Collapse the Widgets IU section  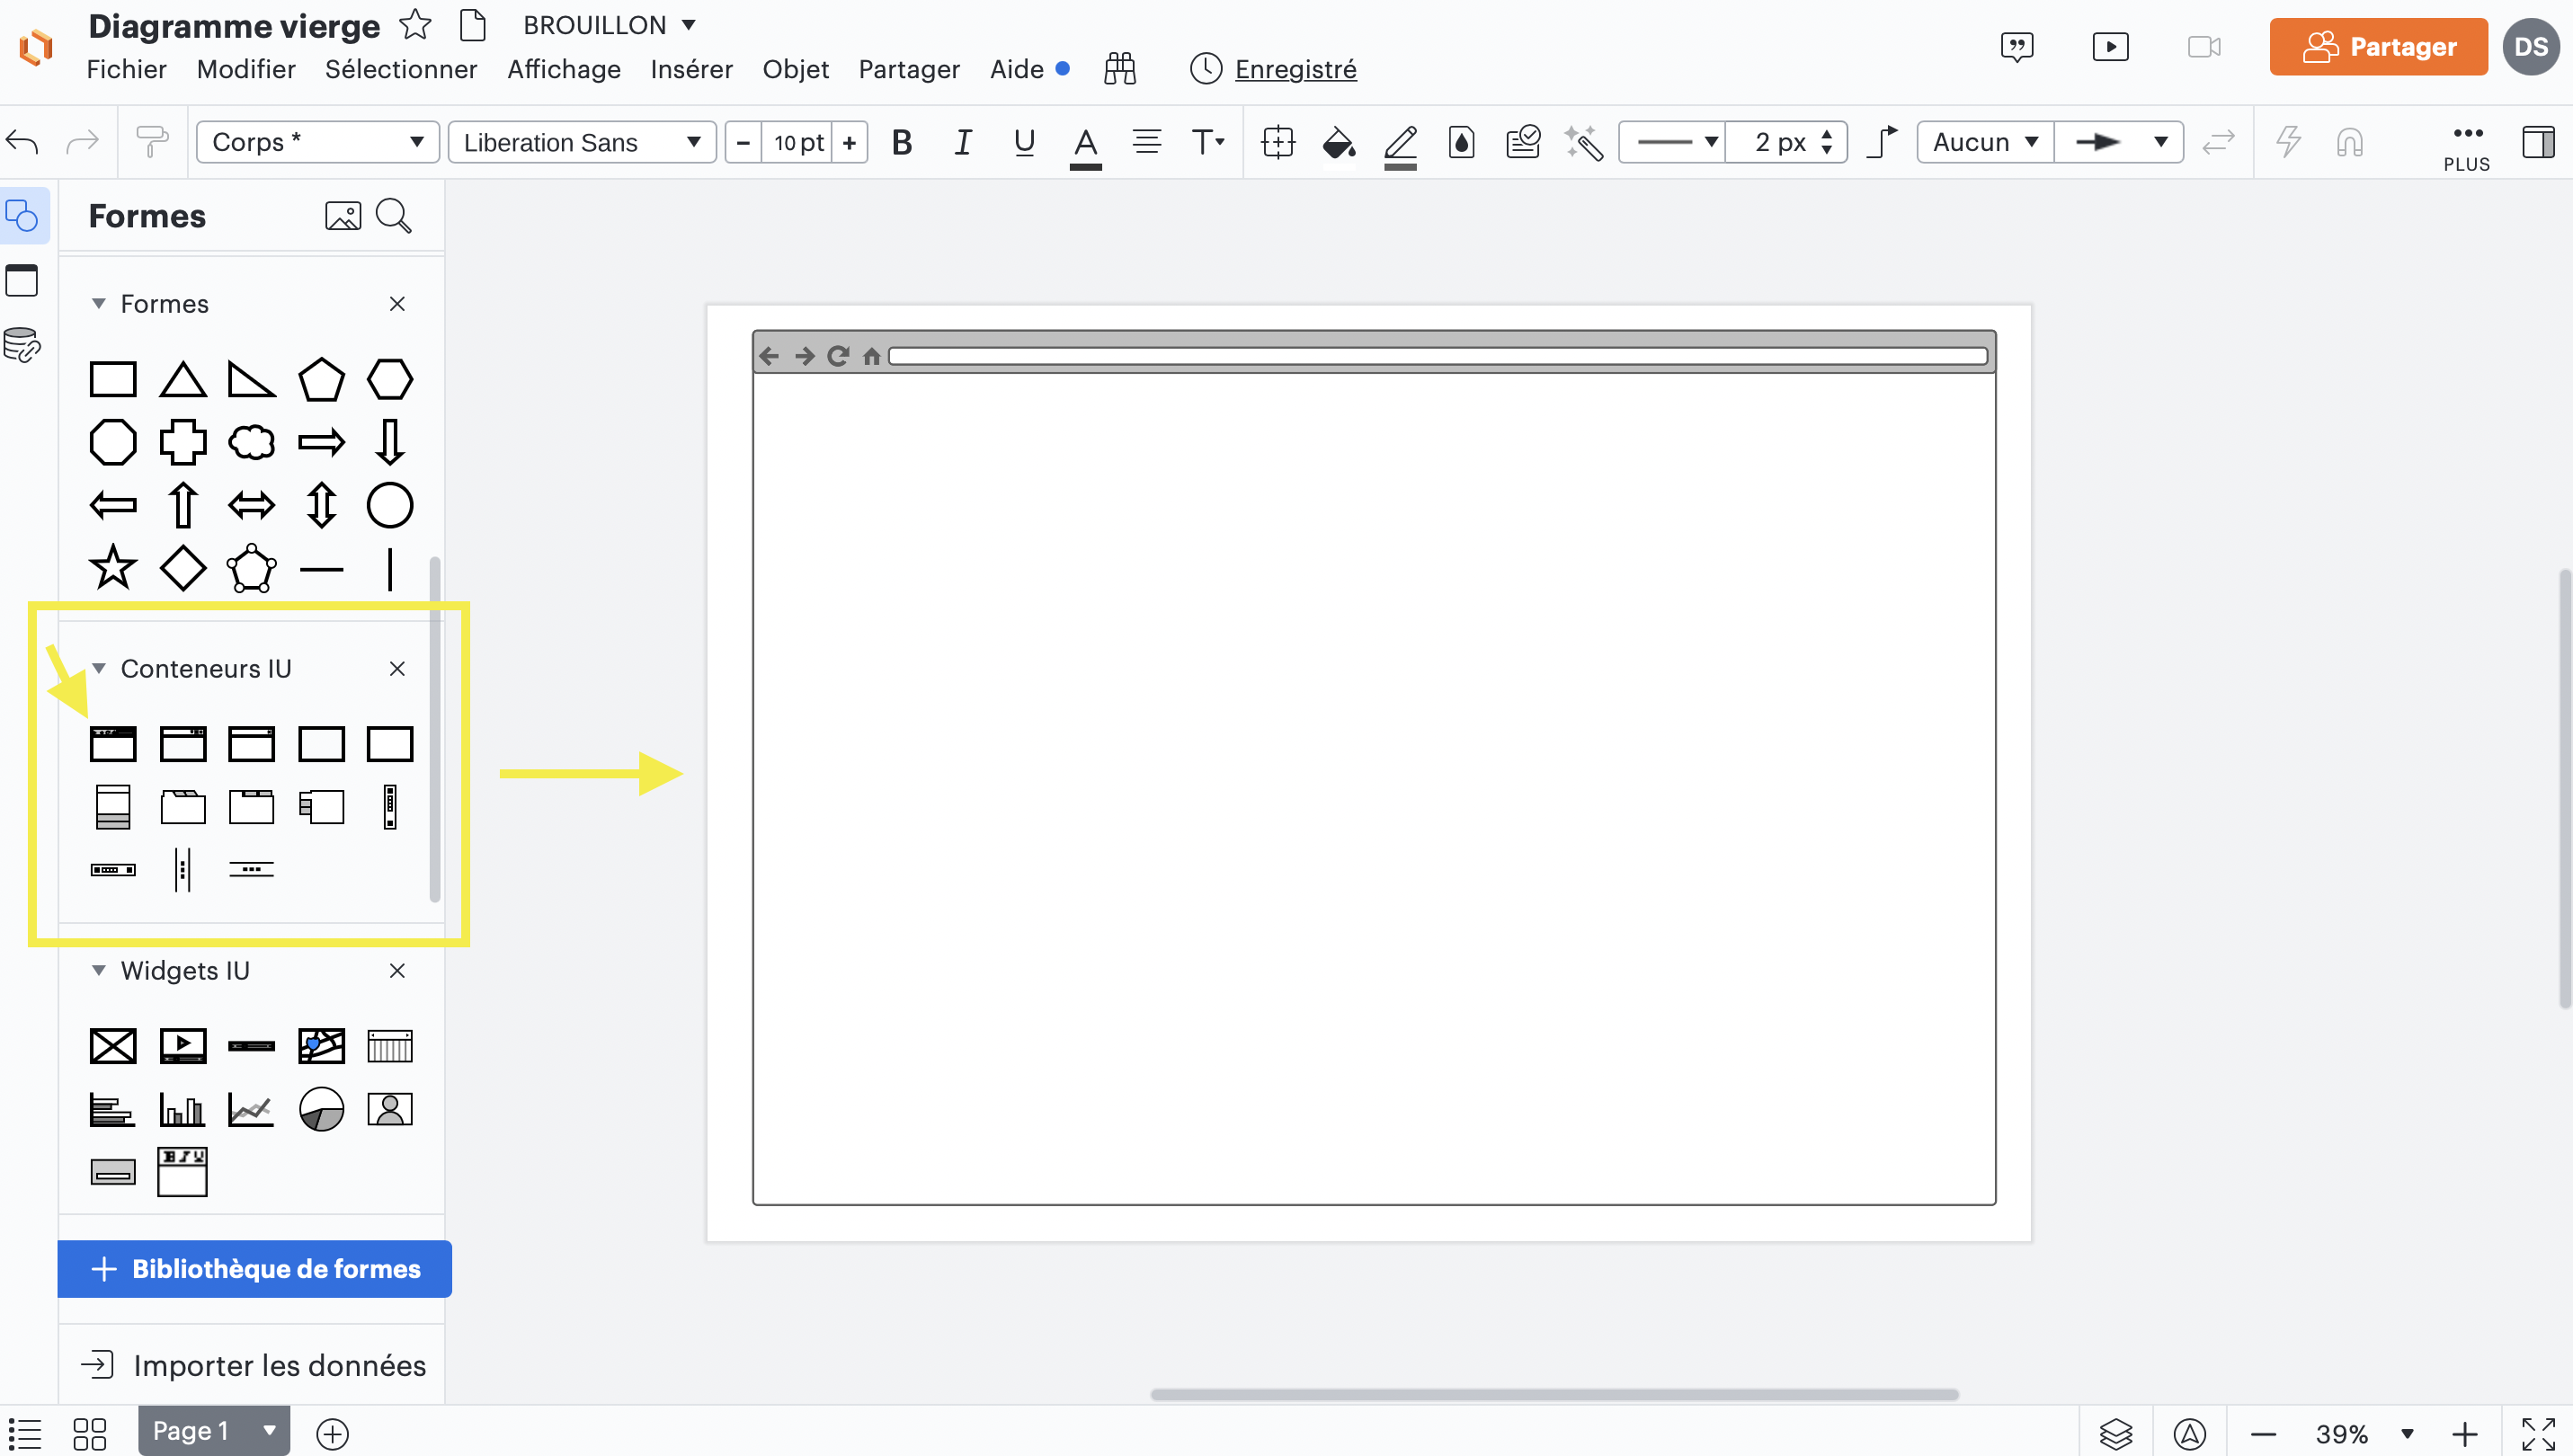98,970
